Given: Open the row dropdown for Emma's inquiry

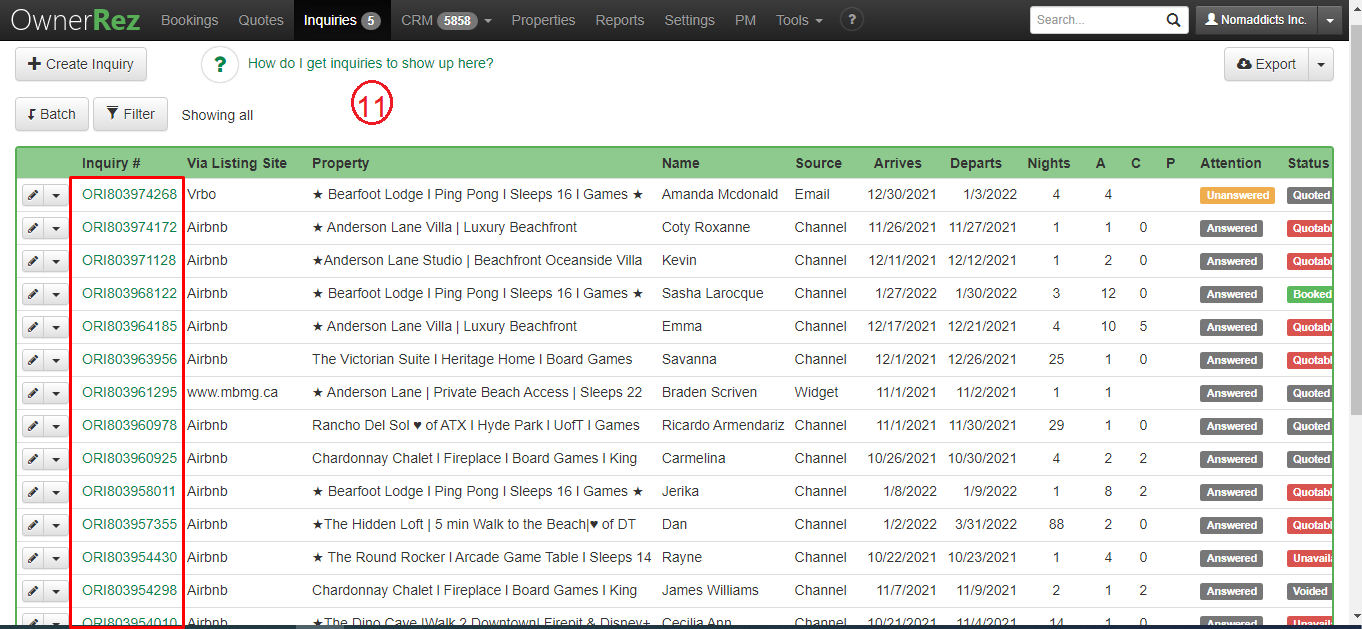Looking at the screenshot, I should (56, 327).
